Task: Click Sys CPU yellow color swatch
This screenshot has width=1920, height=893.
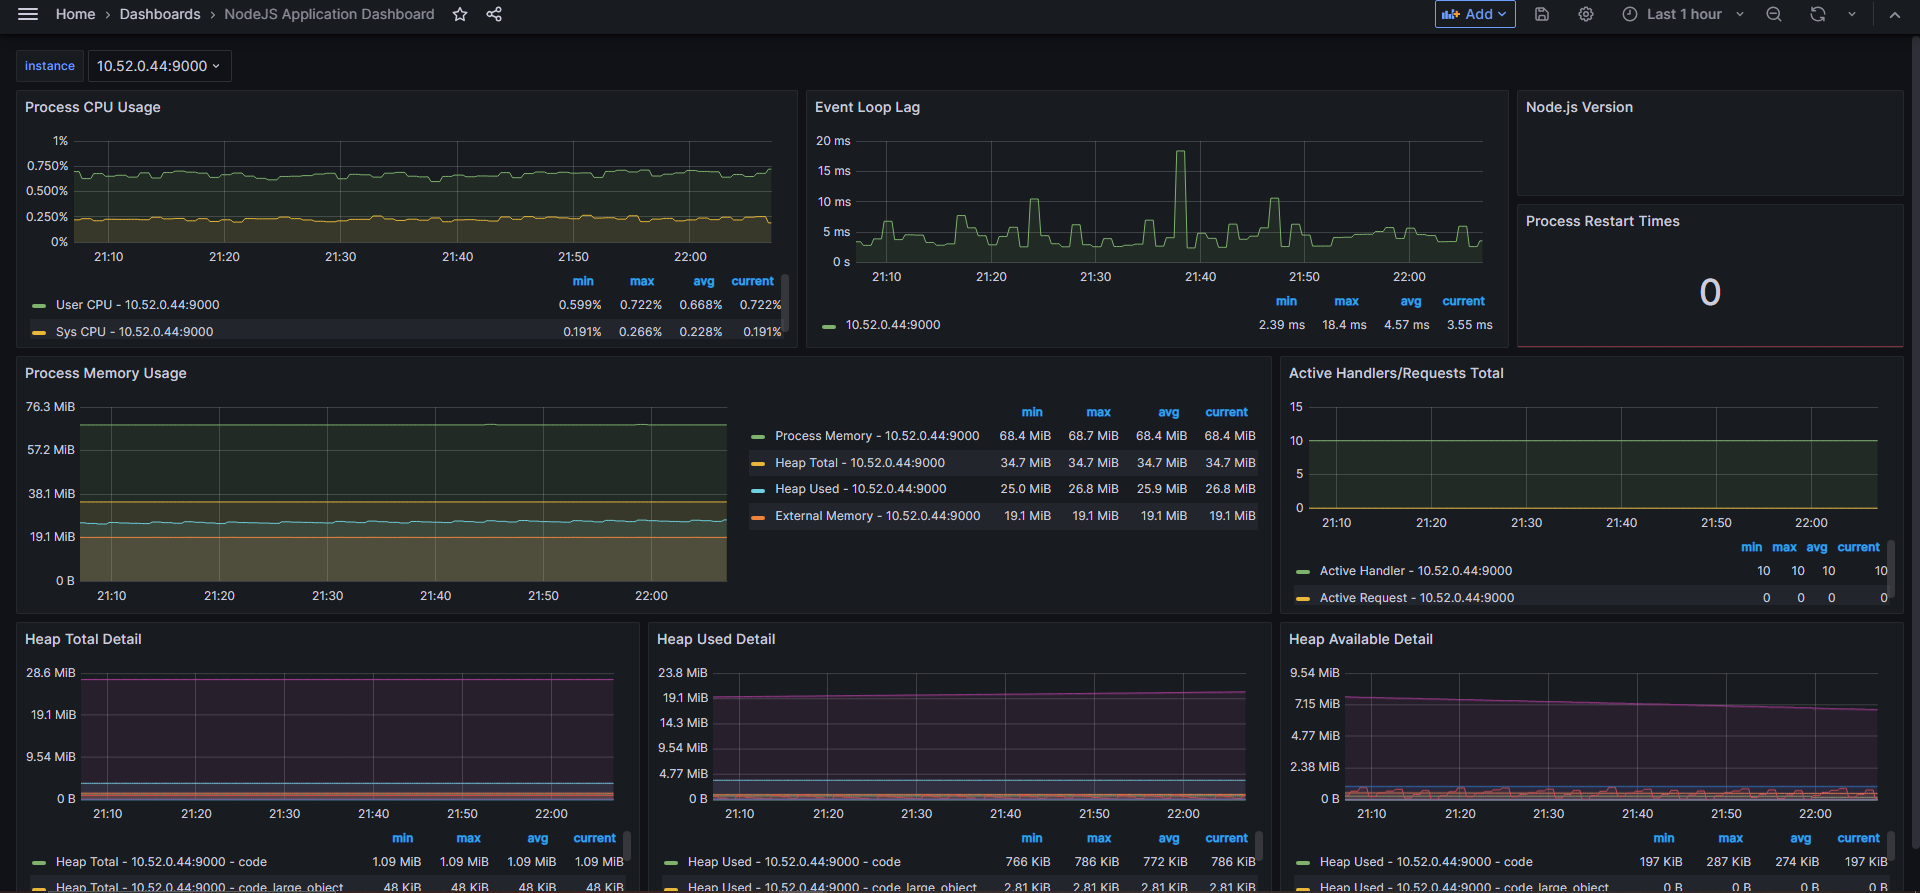Action: pos(39,333)
